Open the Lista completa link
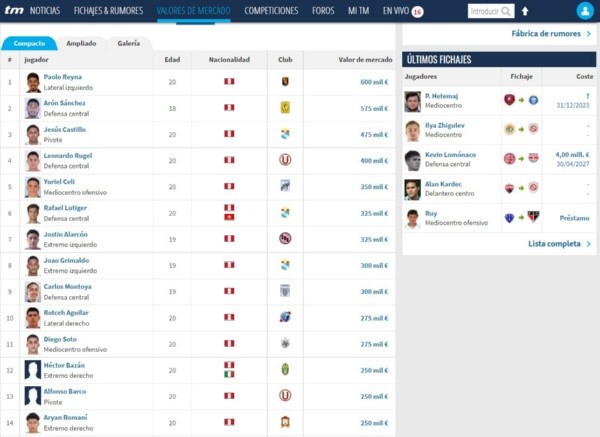 [x=559, y=243]
